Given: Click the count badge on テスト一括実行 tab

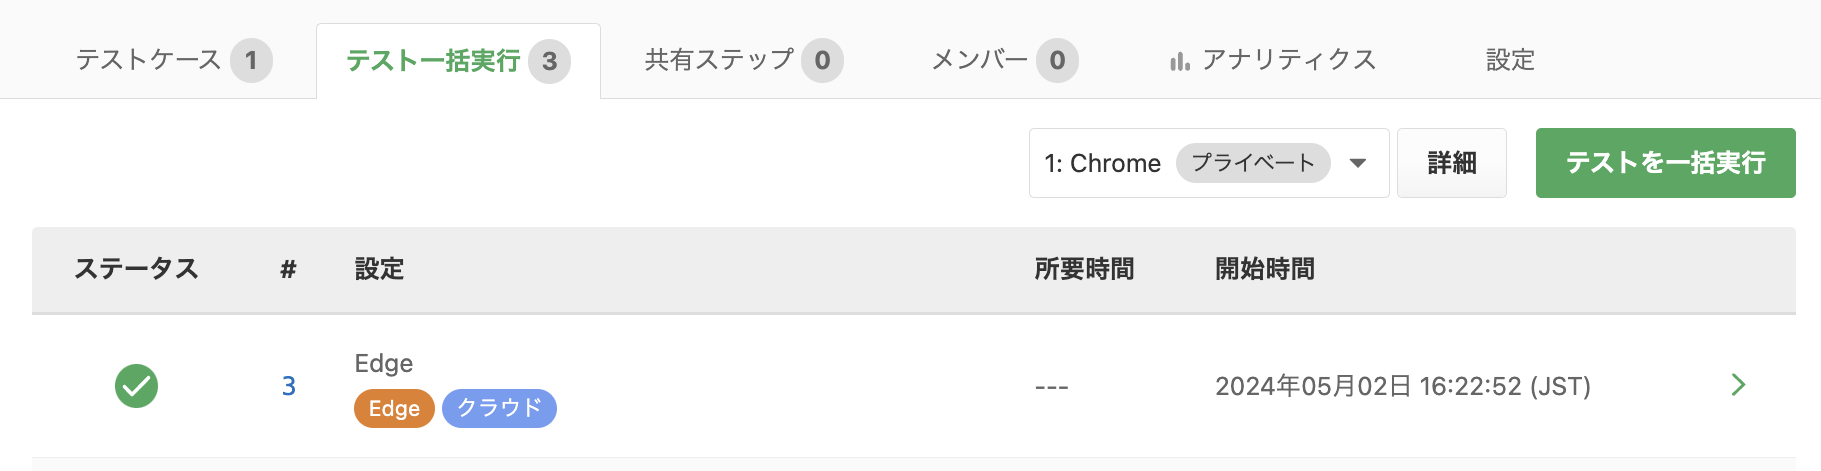Looking at the screenshot, I should click(549, 61).
